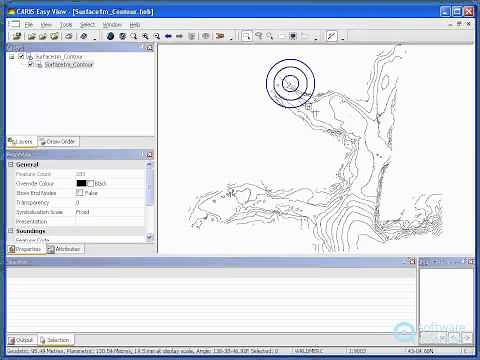
Task: Click the zoom in magnifier icon
Action: point(145,36)
